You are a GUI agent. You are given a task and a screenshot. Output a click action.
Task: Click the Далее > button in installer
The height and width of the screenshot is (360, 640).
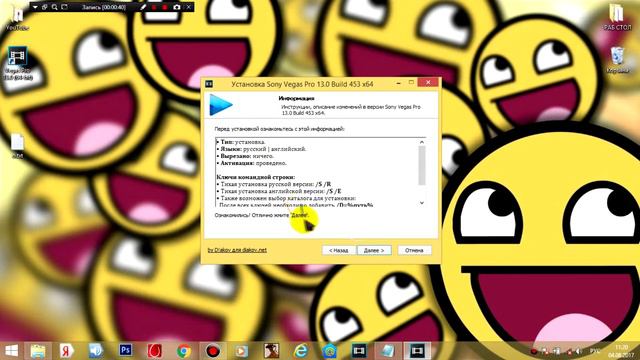pyautogui.click(x=374, y=250)
